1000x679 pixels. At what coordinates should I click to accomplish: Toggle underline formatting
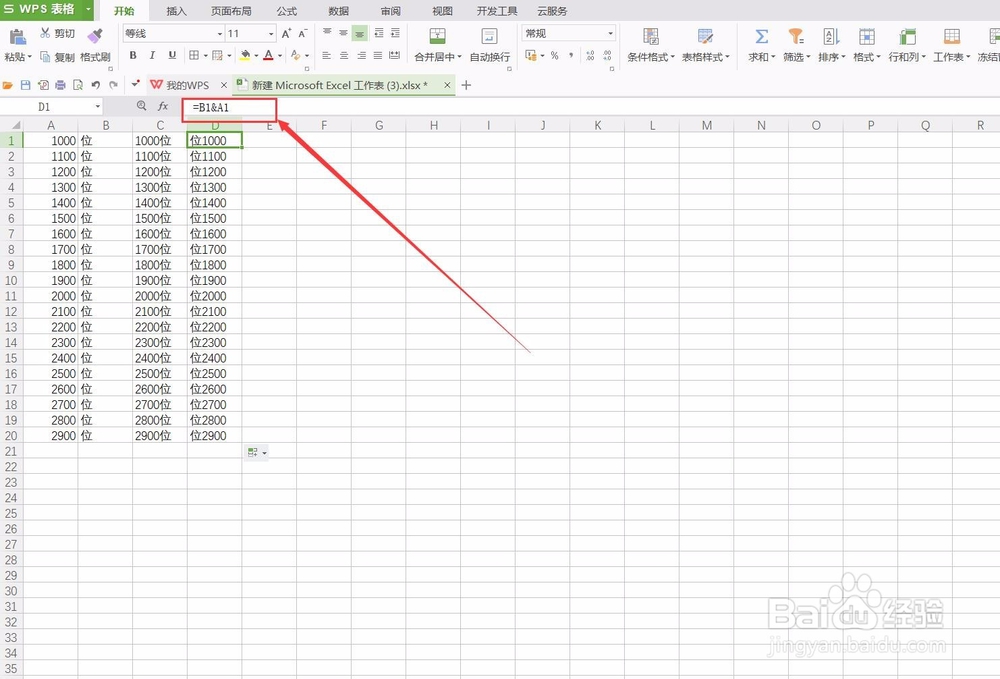tap(172, 55)
